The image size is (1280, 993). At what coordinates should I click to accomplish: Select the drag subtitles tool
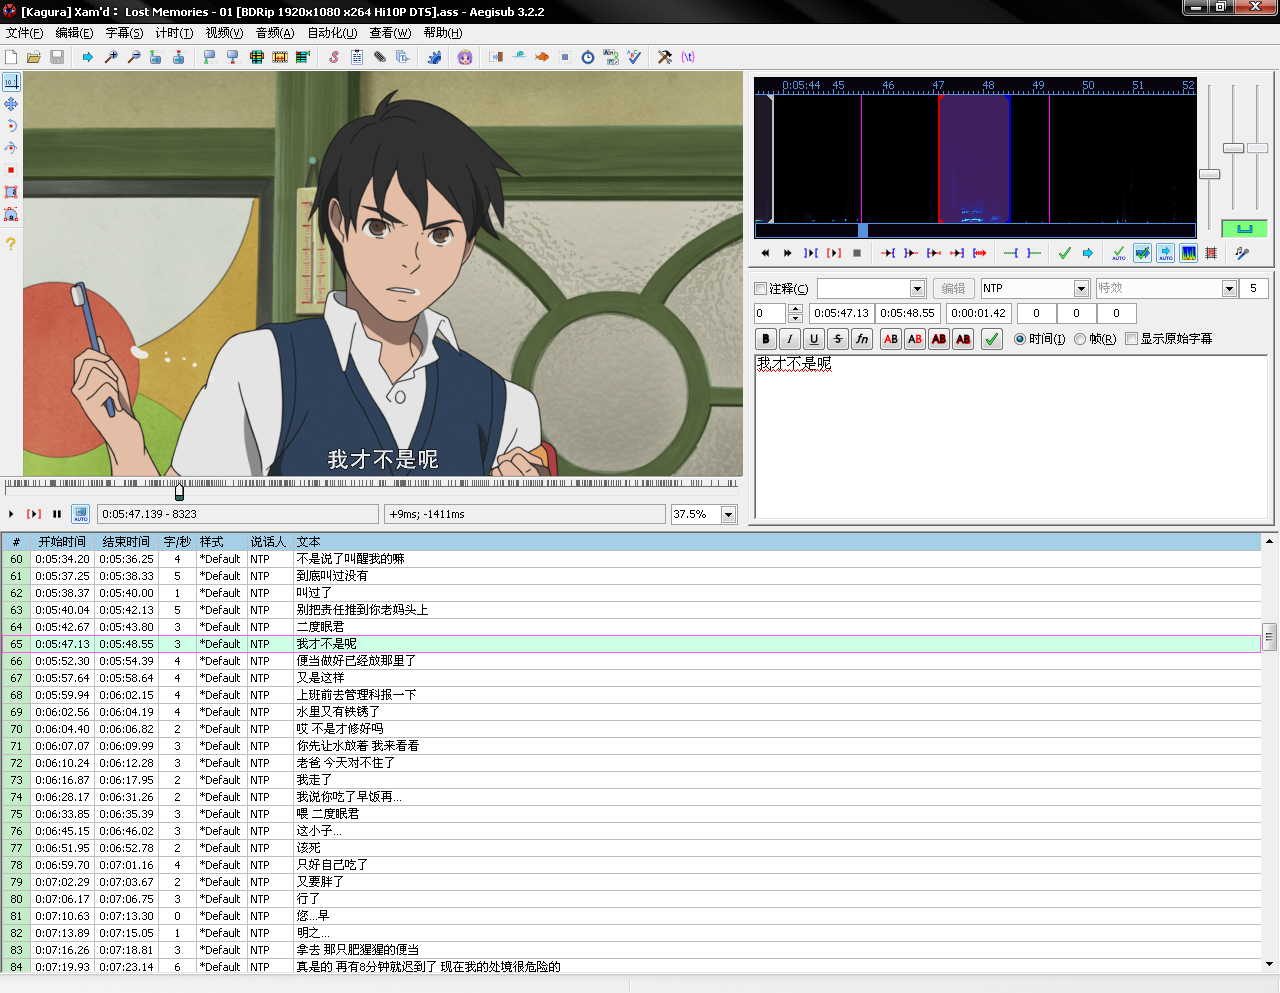pos(11,104)
